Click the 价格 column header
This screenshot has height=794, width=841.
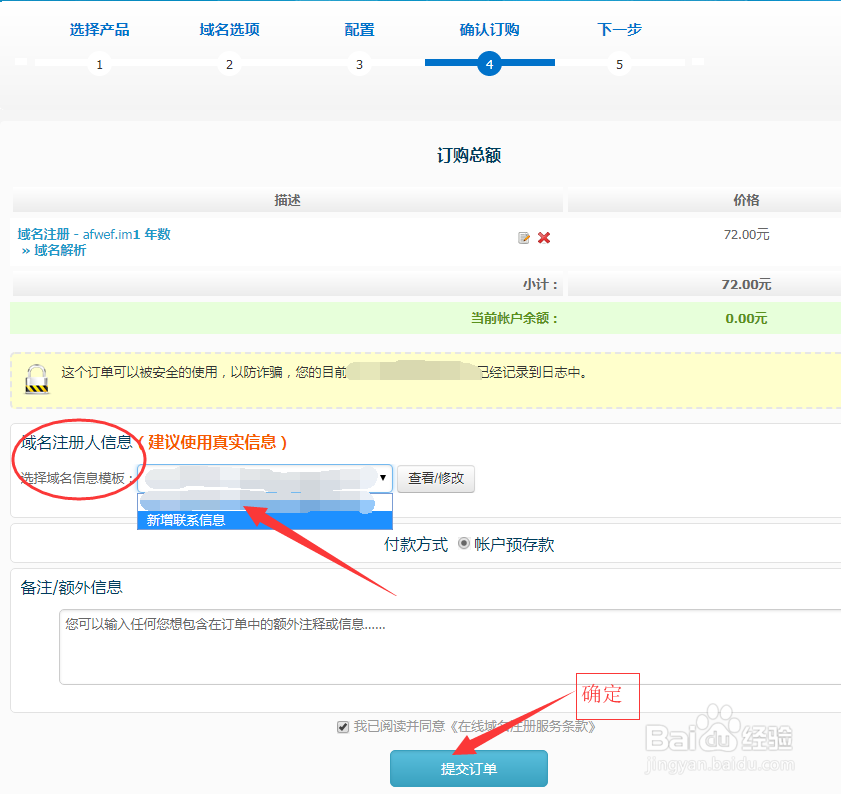tap(746, 200)
